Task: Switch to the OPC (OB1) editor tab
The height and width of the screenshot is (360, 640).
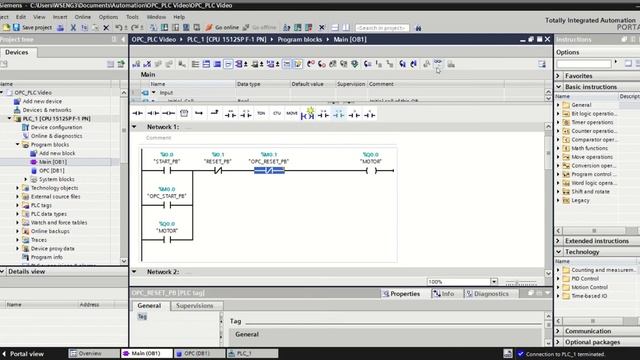Action: point(200,353)
